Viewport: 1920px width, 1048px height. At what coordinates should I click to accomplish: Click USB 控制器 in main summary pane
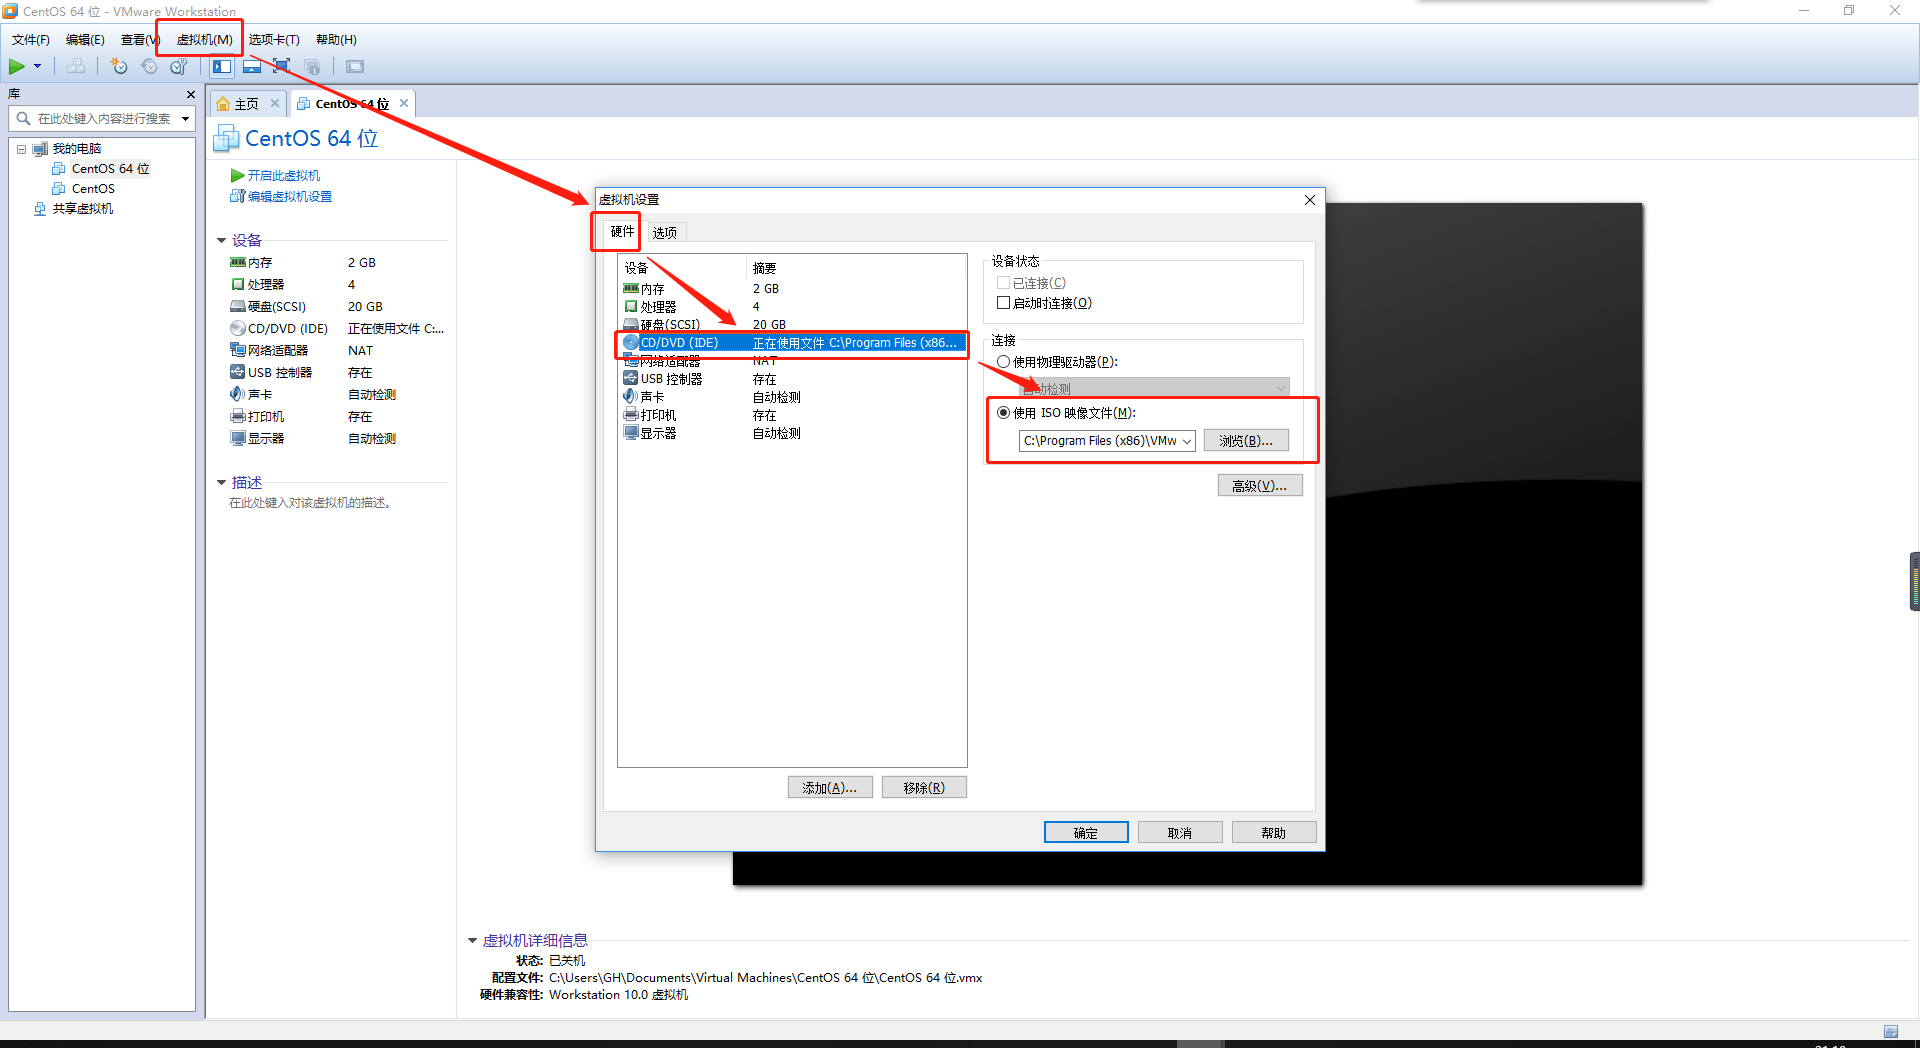coord(280,373)
